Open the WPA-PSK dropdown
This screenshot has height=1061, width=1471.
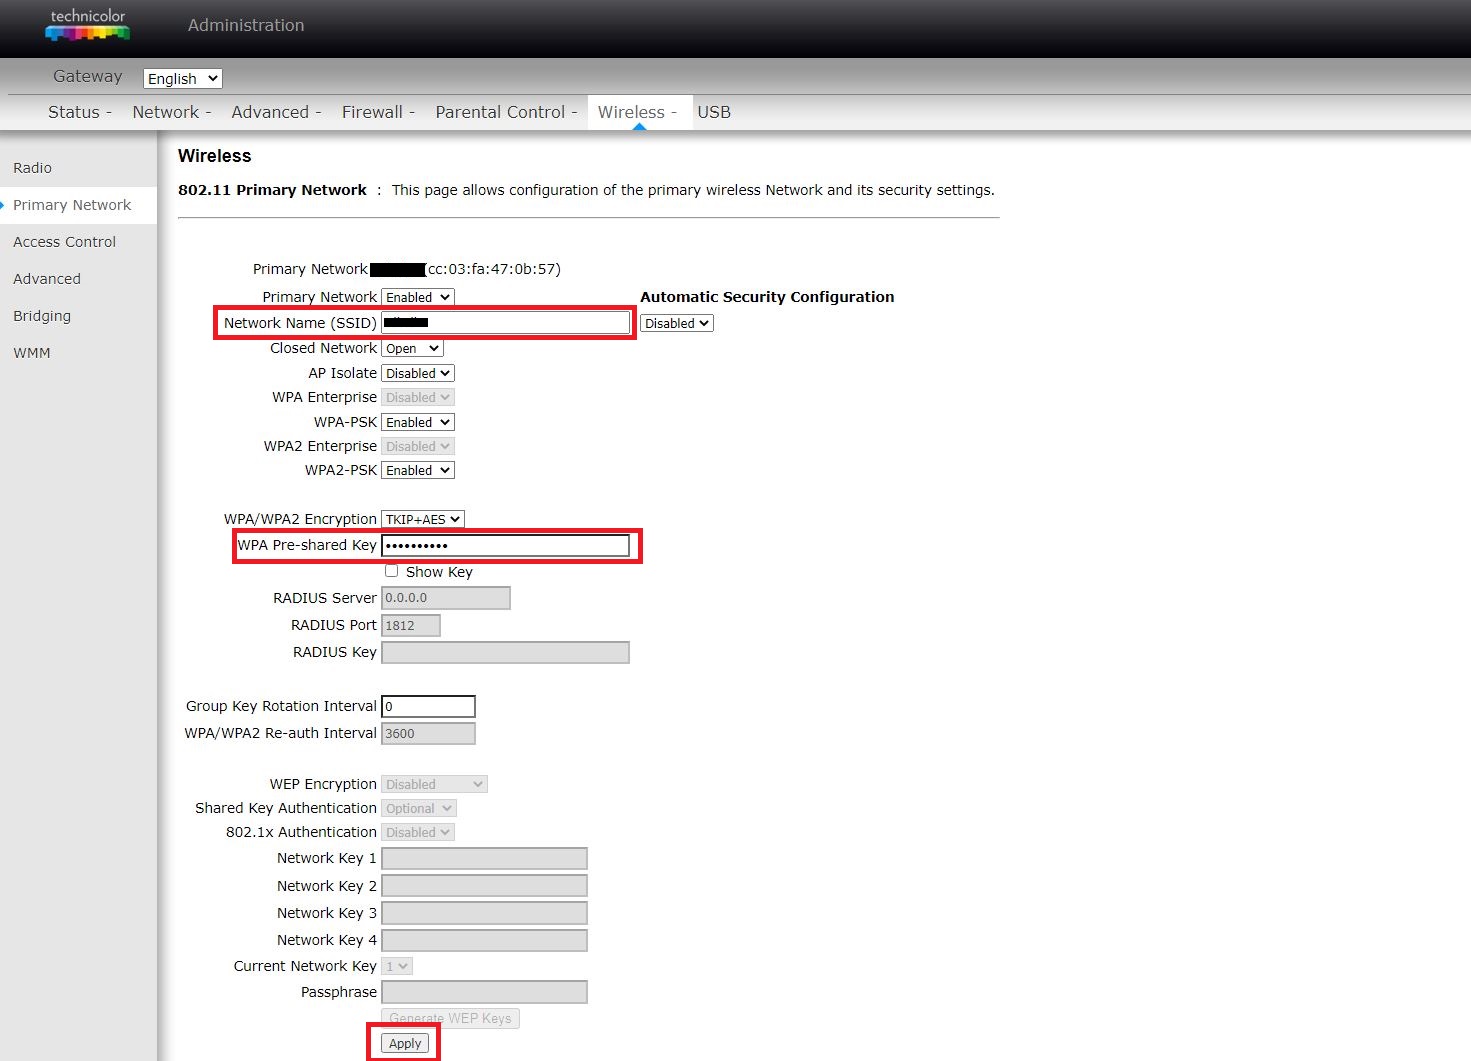[x=417, y=421]
